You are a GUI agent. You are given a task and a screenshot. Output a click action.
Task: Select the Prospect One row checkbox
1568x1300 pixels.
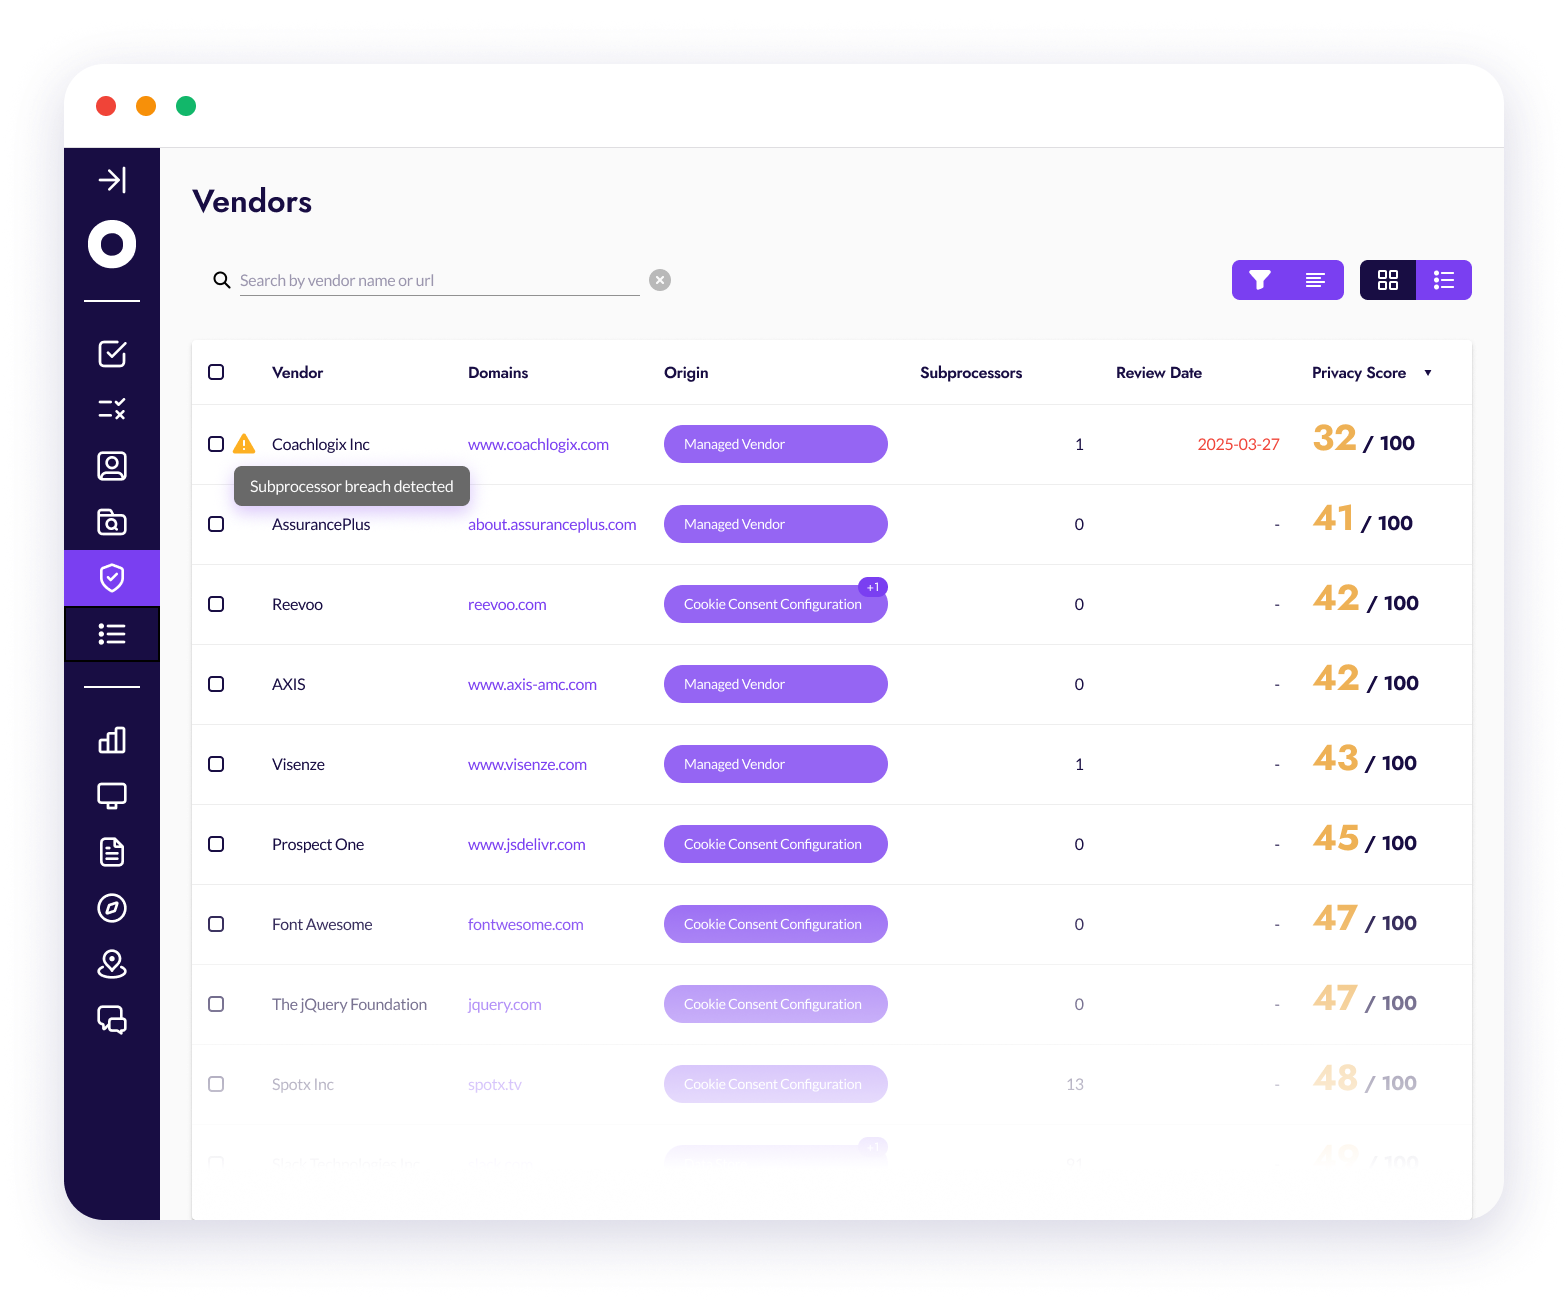click(216, 844)
